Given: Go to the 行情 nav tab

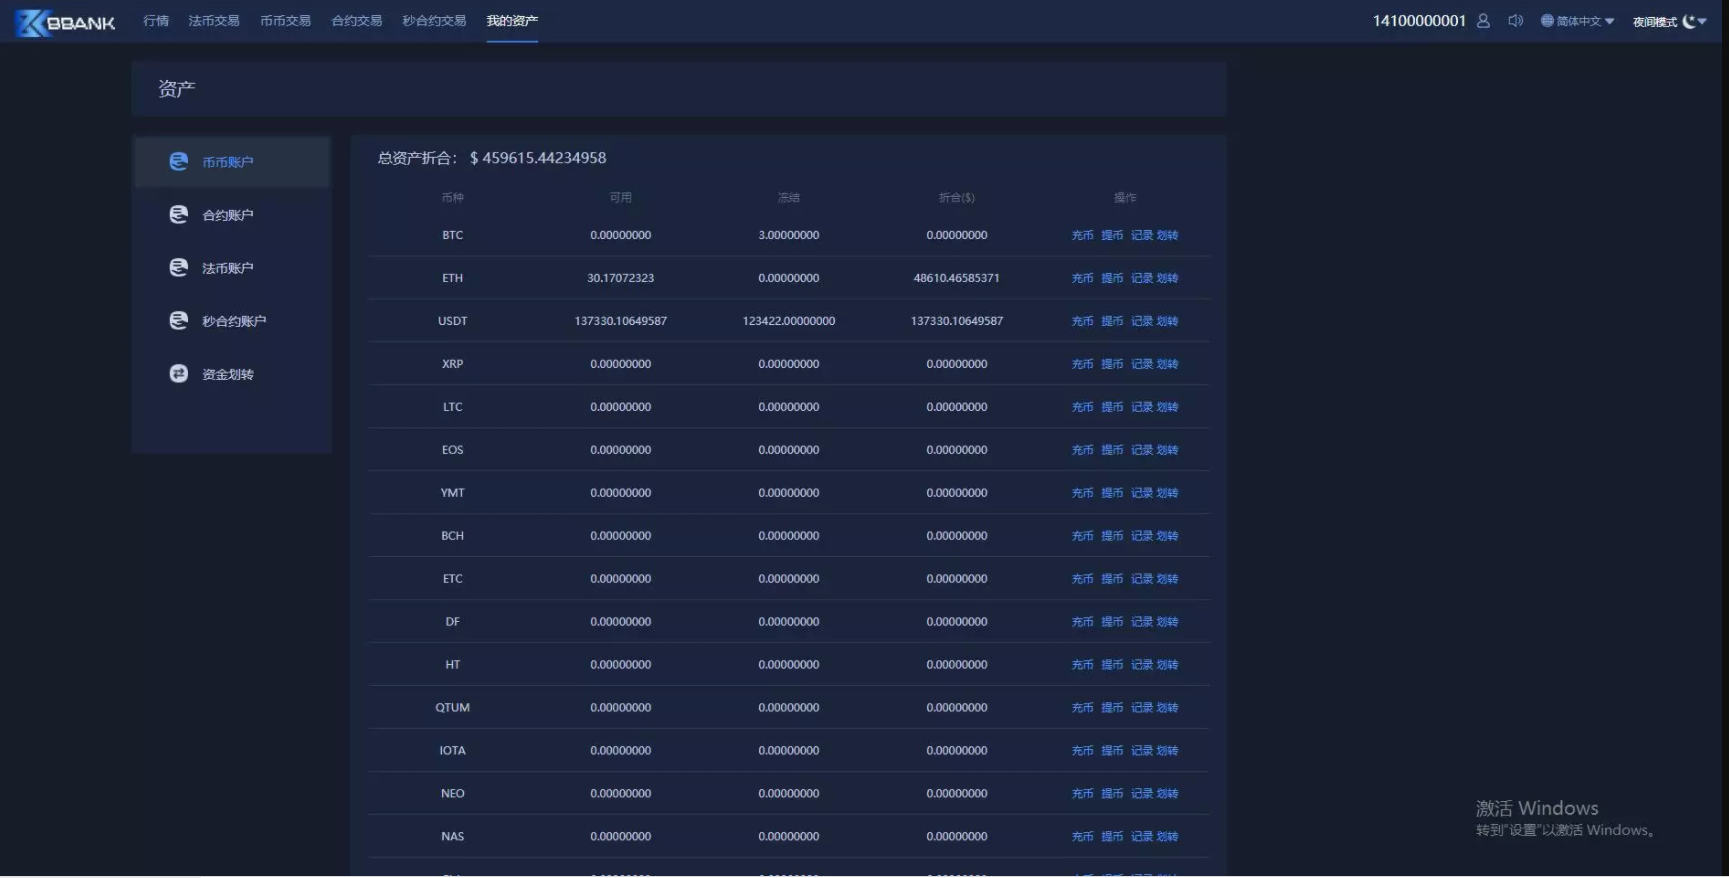Looking at the screenshot, I should [x=156, y=21].
